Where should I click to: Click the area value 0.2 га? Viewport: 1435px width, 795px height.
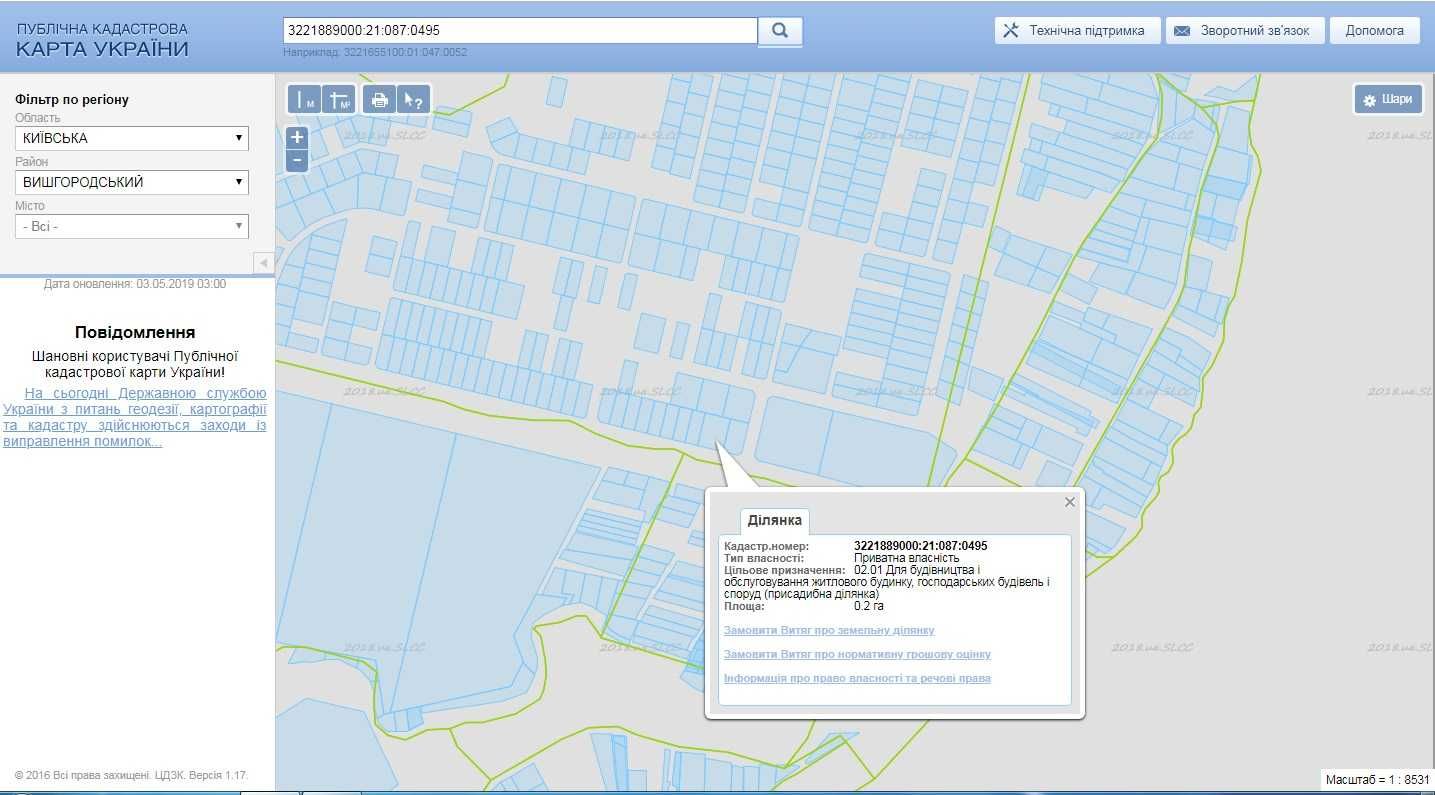[x=869, y=606]
